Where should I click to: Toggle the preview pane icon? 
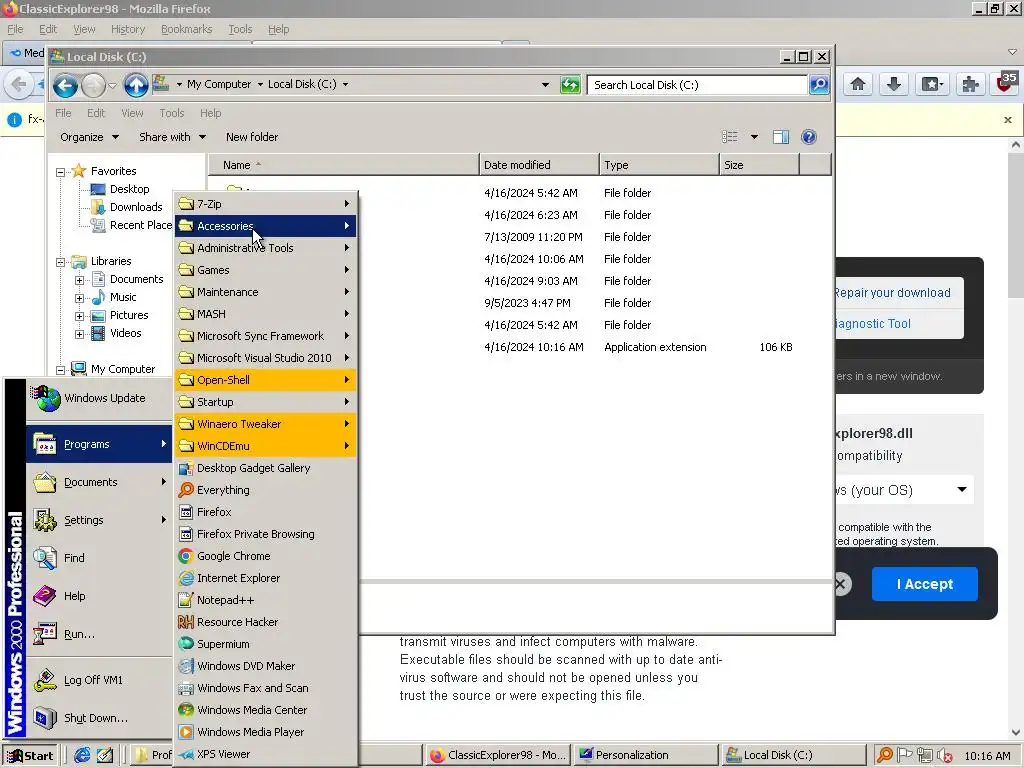coord(781,137)
